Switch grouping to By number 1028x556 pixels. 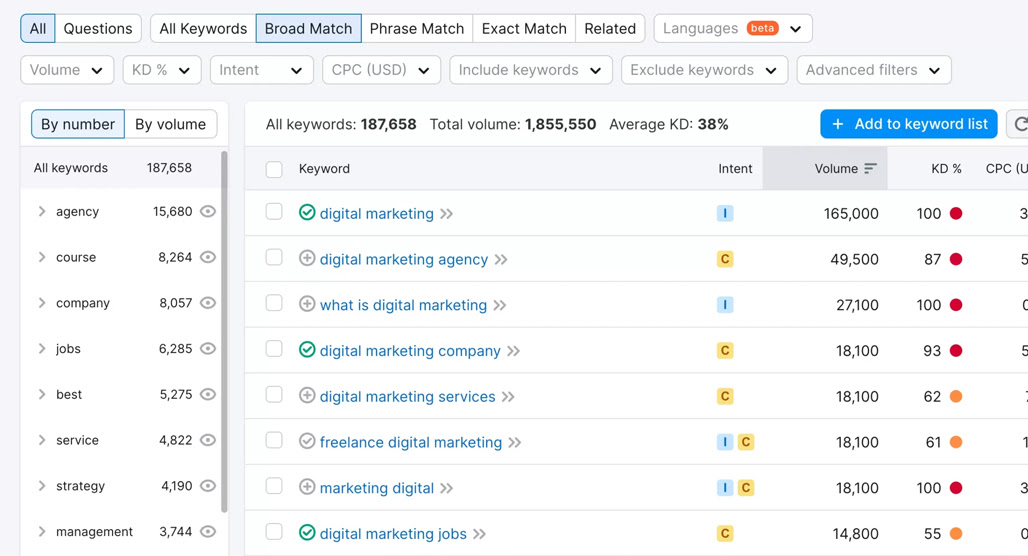point(78,124)
